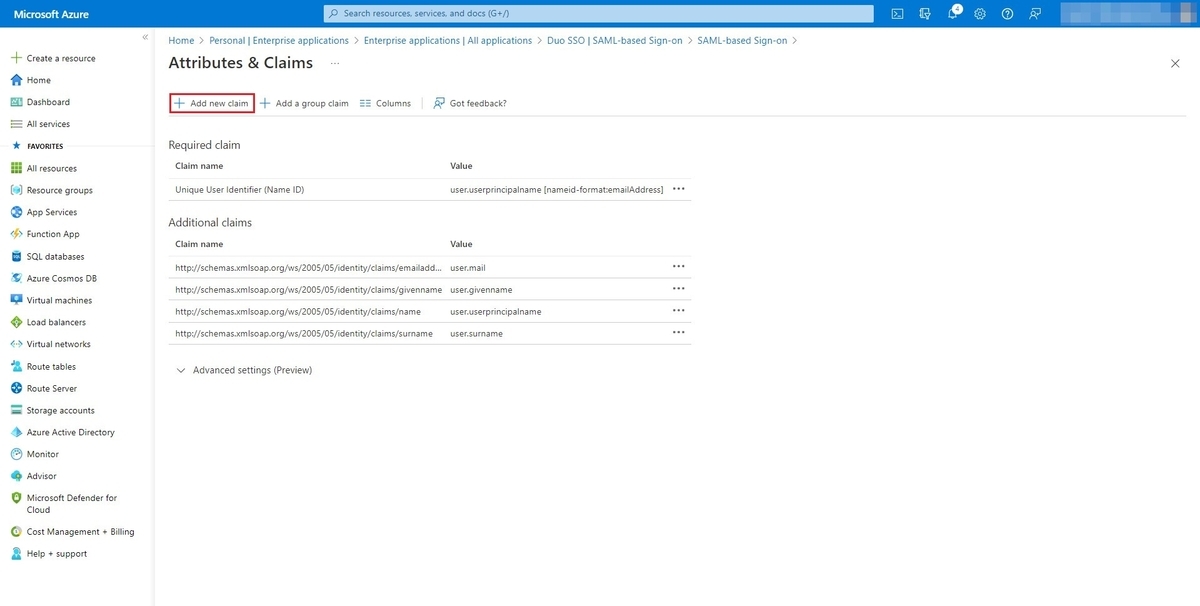
Task: Open portal settings gear icon
Action: pos(980,14)
